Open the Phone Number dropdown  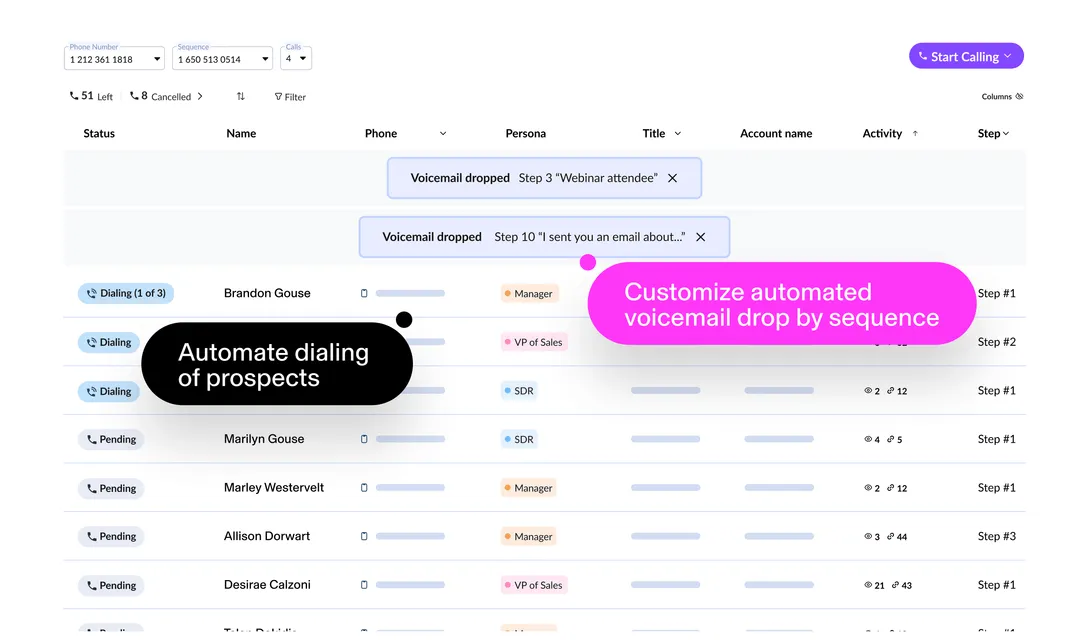click(155, 59)
